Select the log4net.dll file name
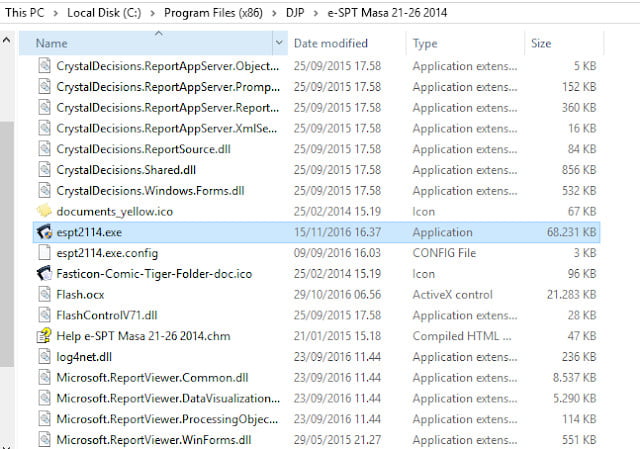This screenshot has height=449, width=640. tap(84, 357)
